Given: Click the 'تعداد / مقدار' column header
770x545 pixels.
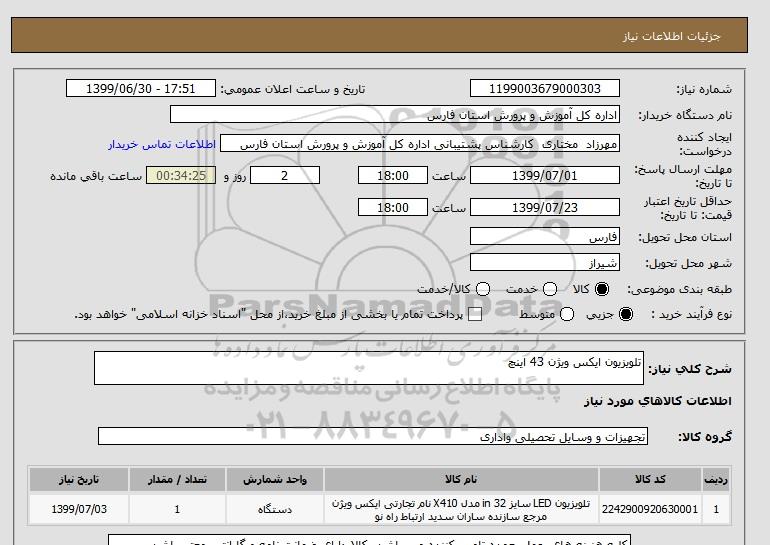Looking at the screenshot, I should 177,479.
